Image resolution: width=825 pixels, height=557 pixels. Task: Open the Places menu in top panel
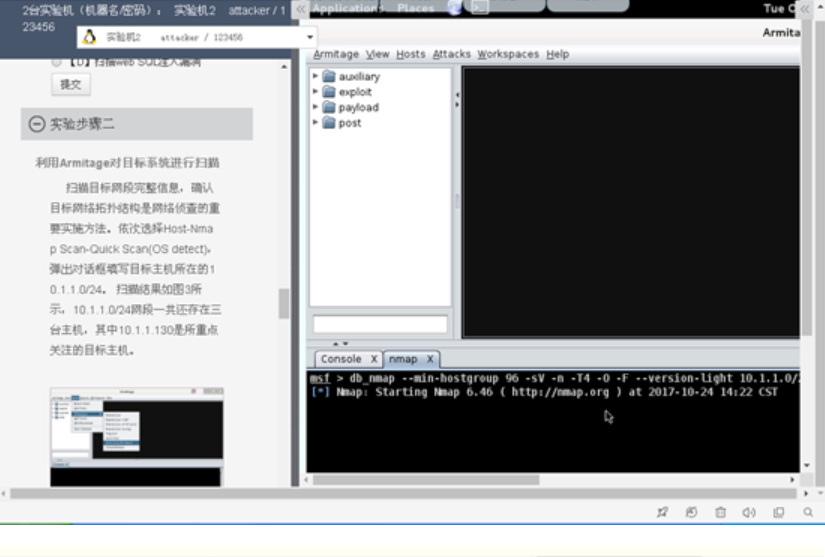coord(416,8)
